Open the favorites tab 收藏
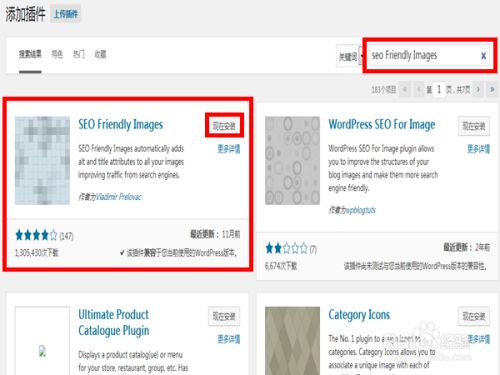 (100, 54)
